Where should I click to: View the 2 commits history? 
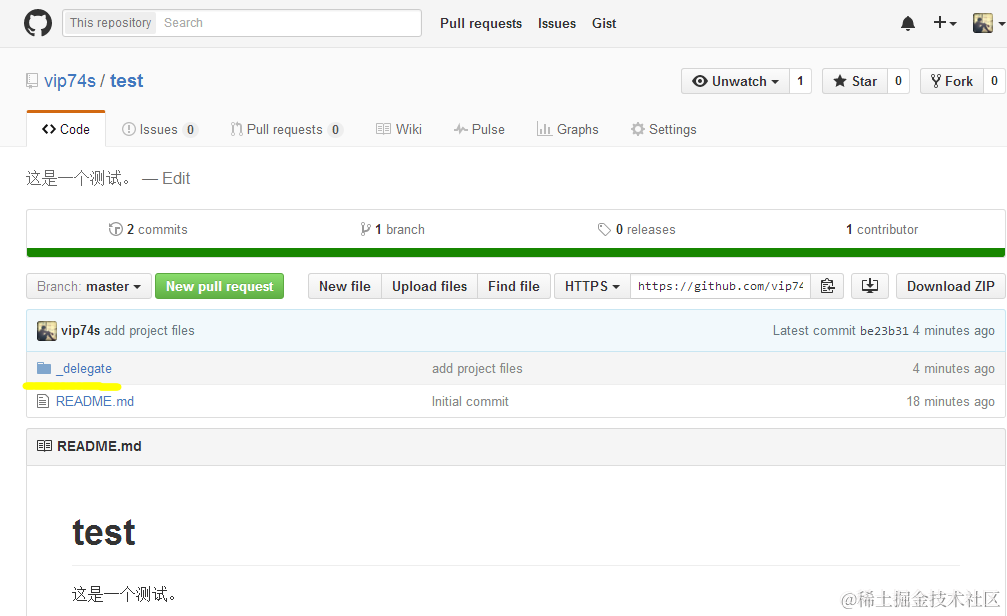(148, 229)
